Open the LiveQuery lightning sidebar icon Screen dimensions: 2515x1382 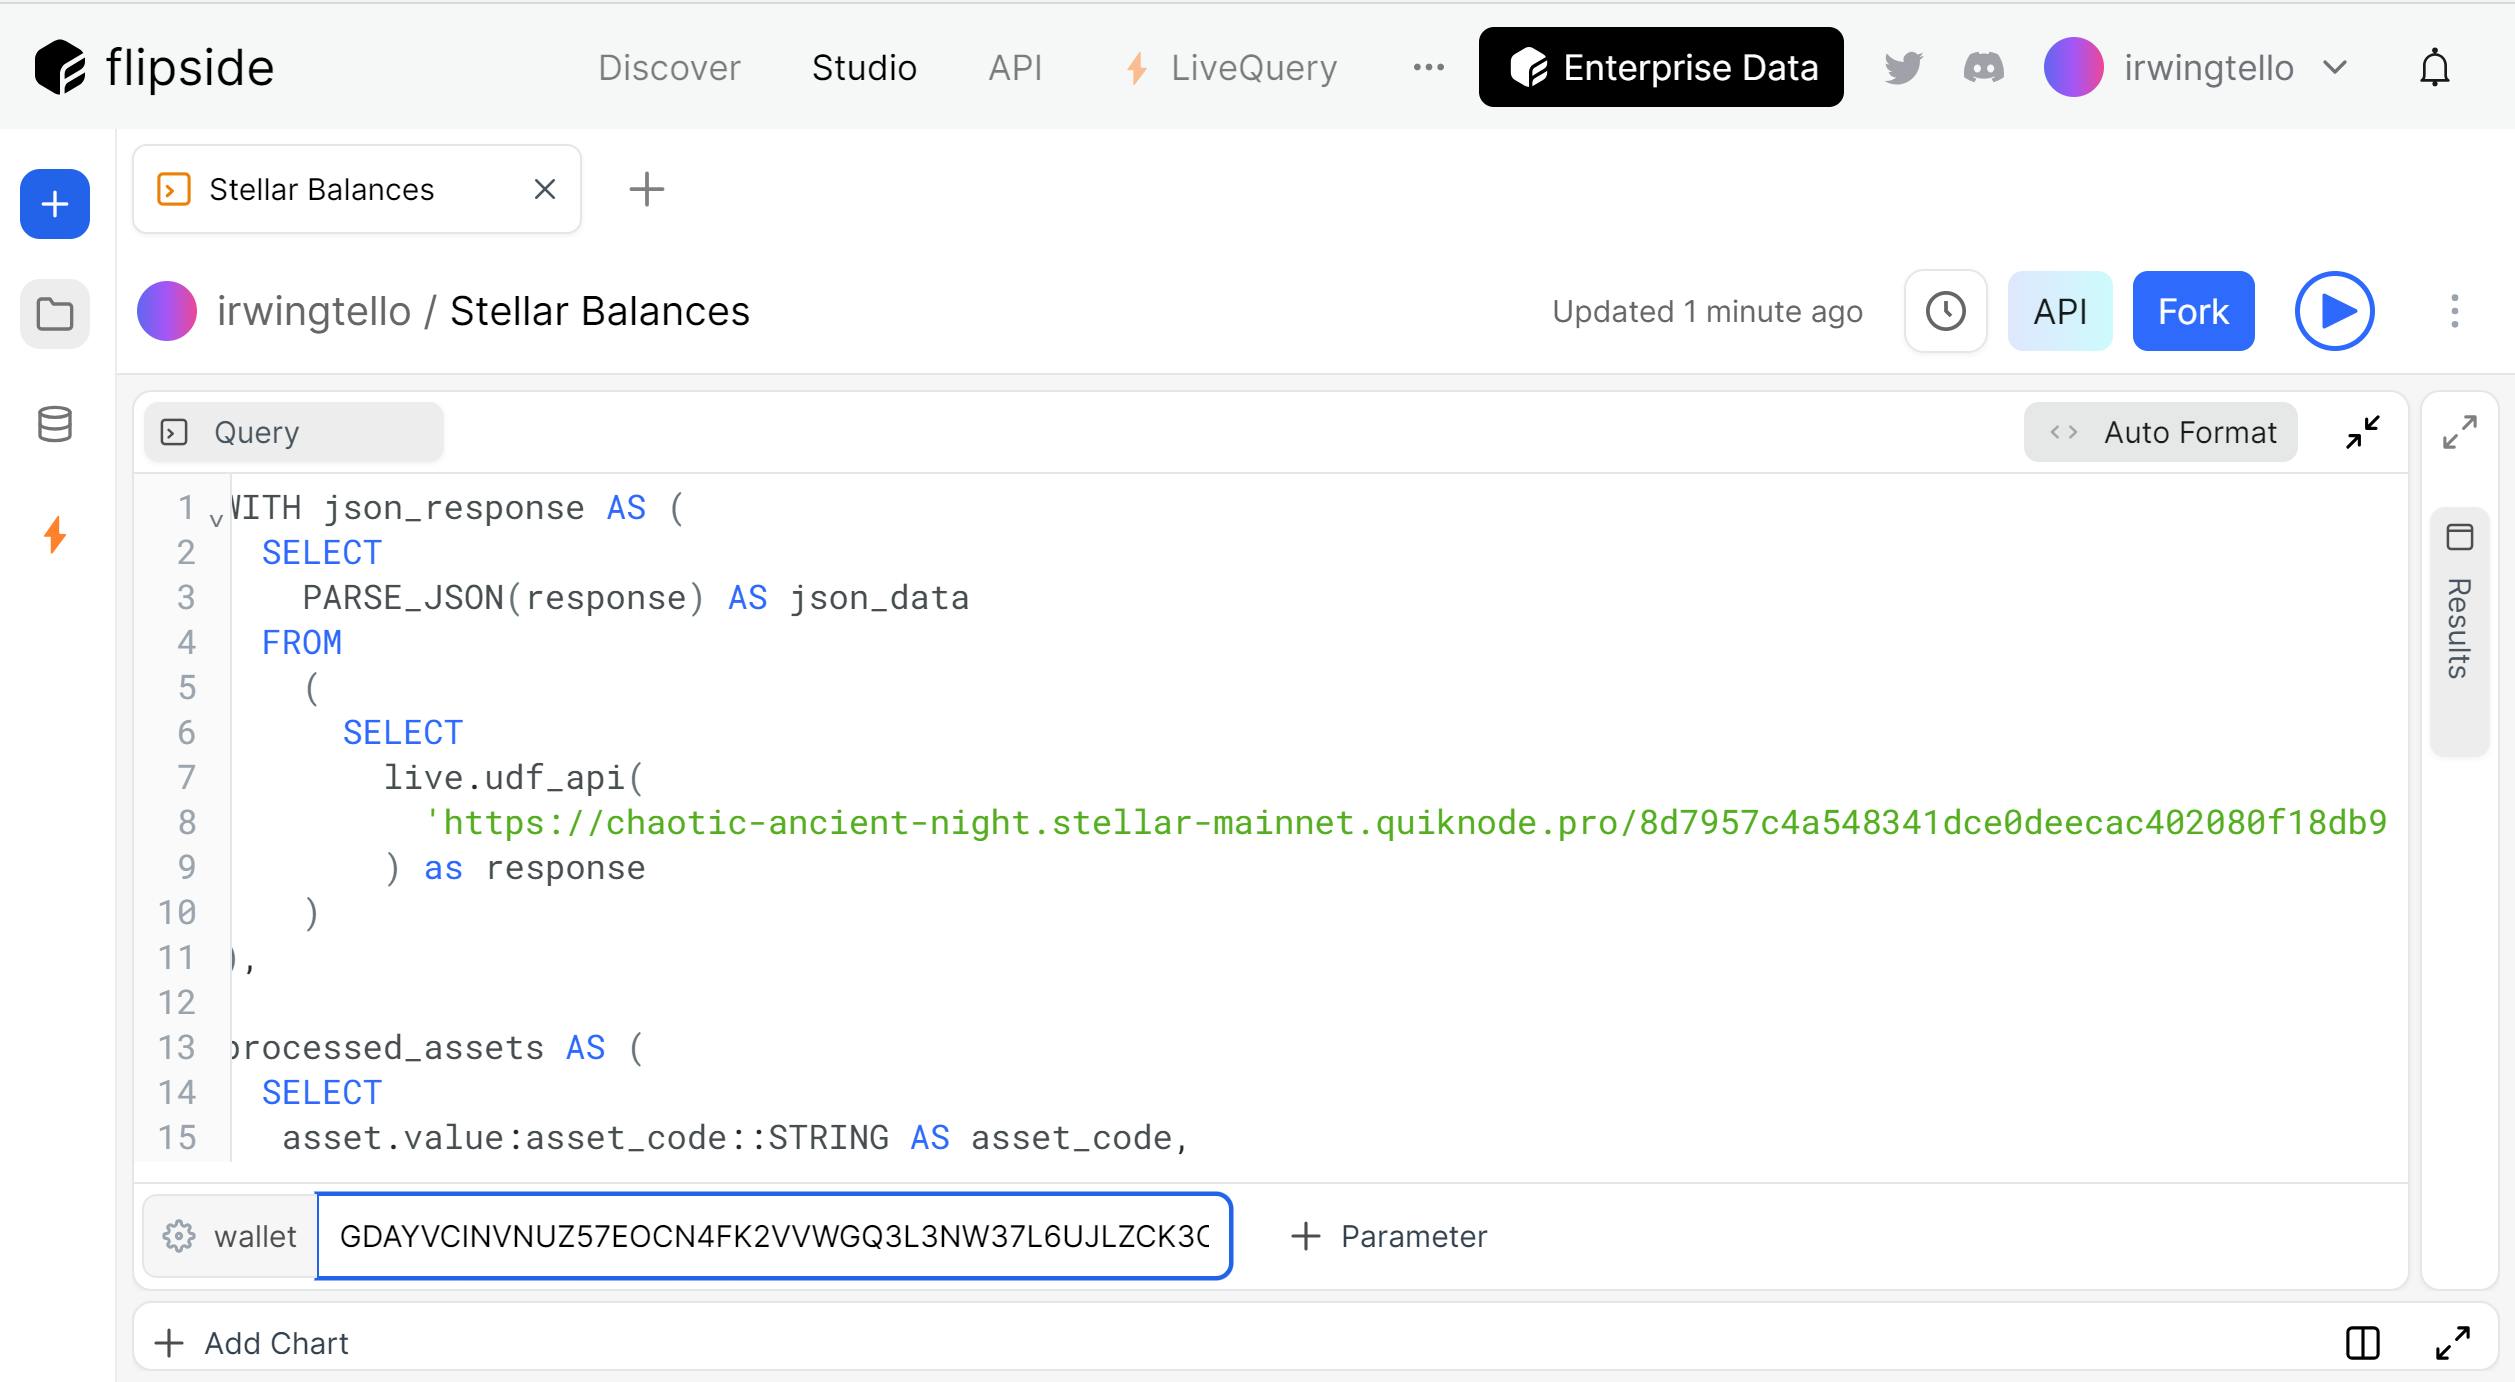pos(55,535)
